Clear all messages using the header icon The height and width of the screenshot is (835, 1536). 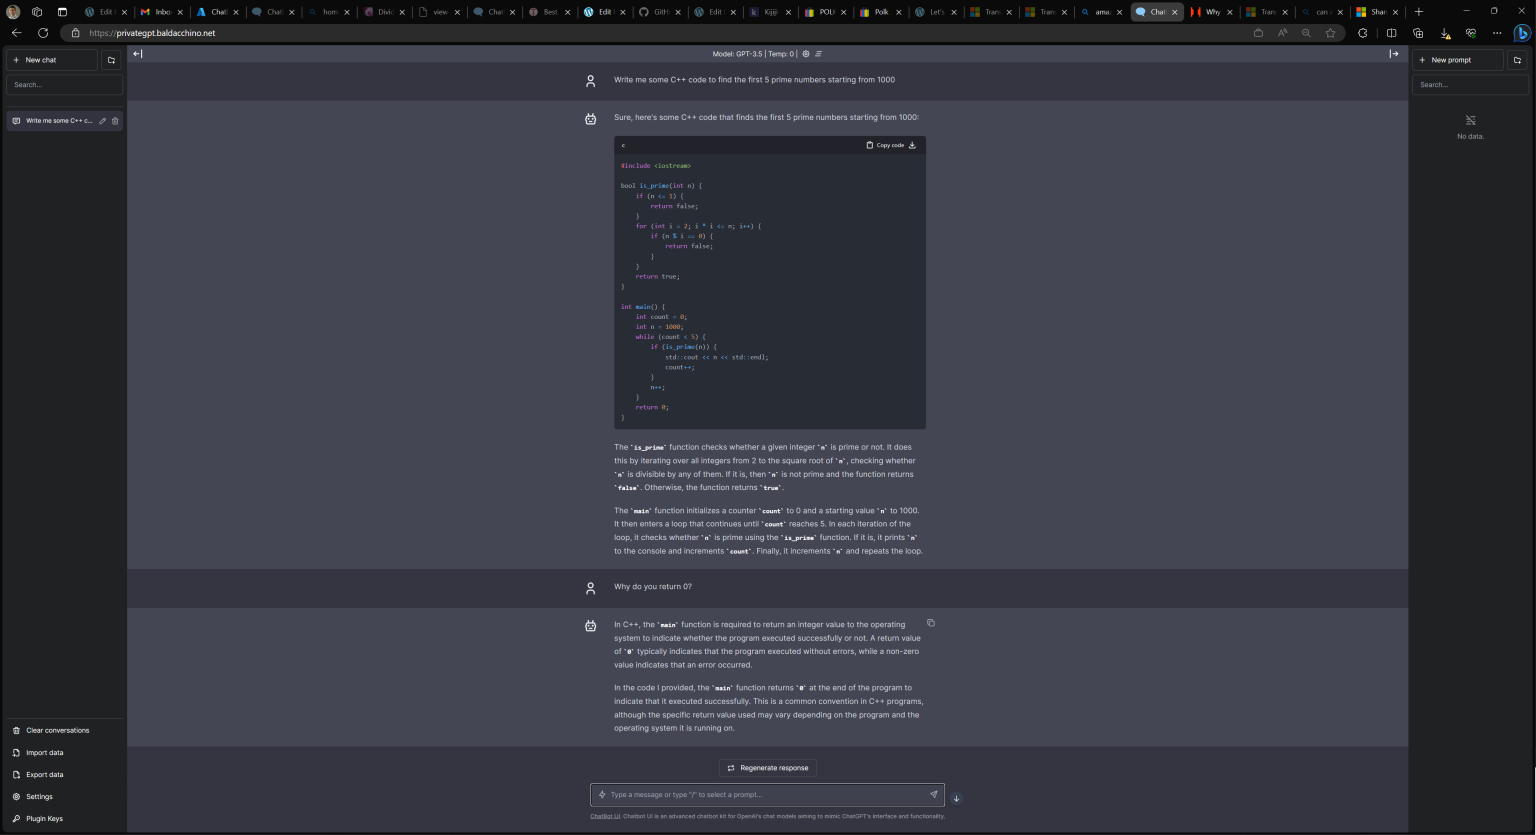(x=819, y=54)
